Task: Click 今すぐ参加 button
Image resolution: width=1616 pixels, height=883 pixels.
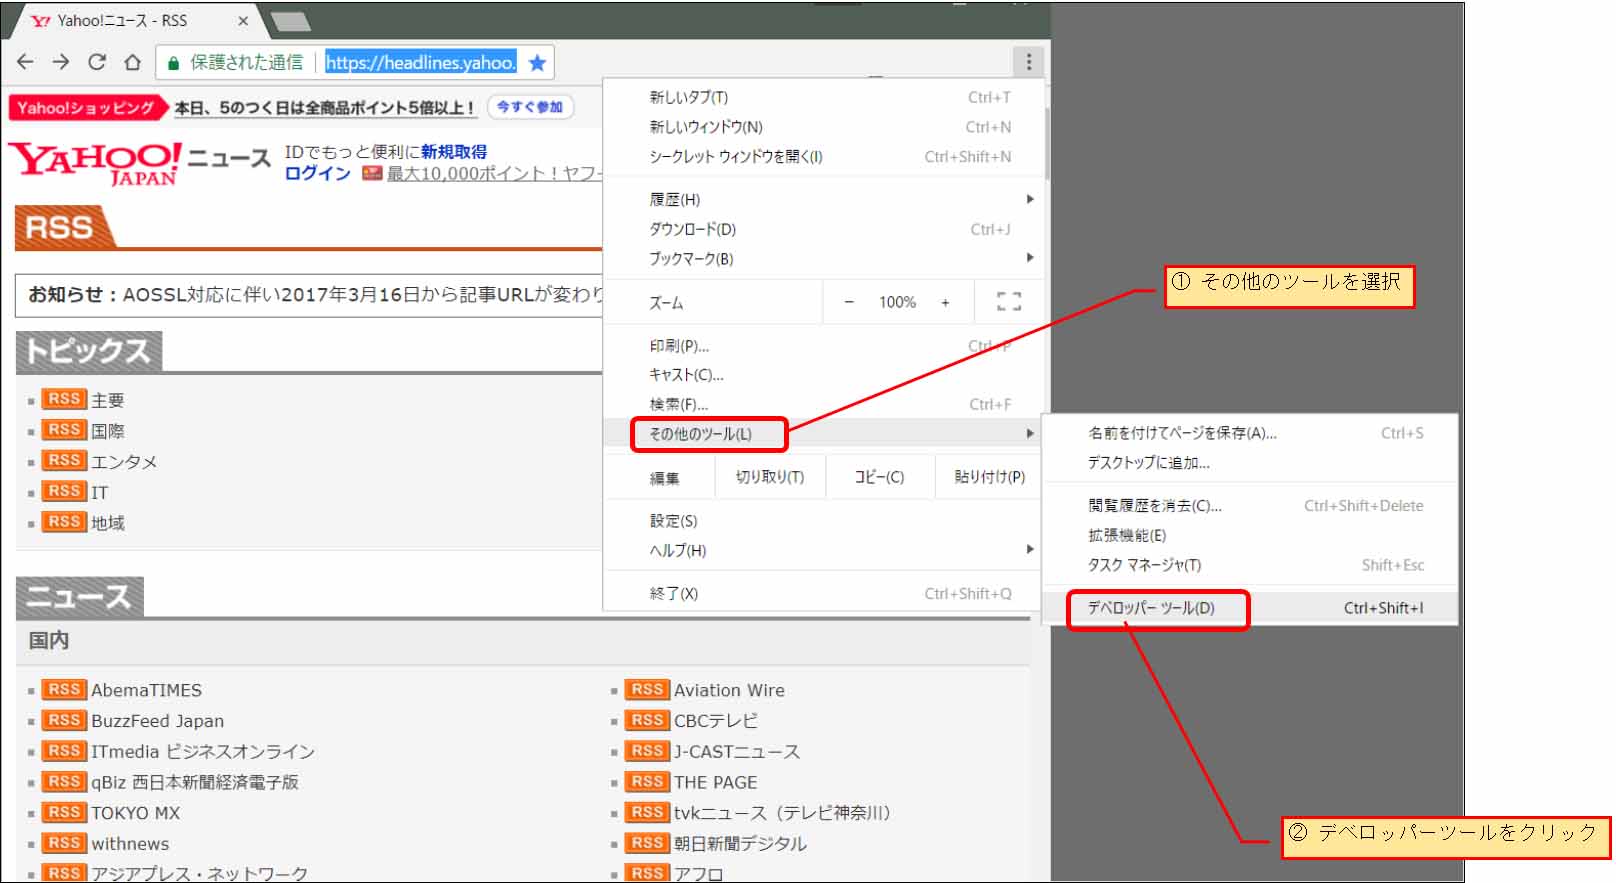Action: coord(530,107)
